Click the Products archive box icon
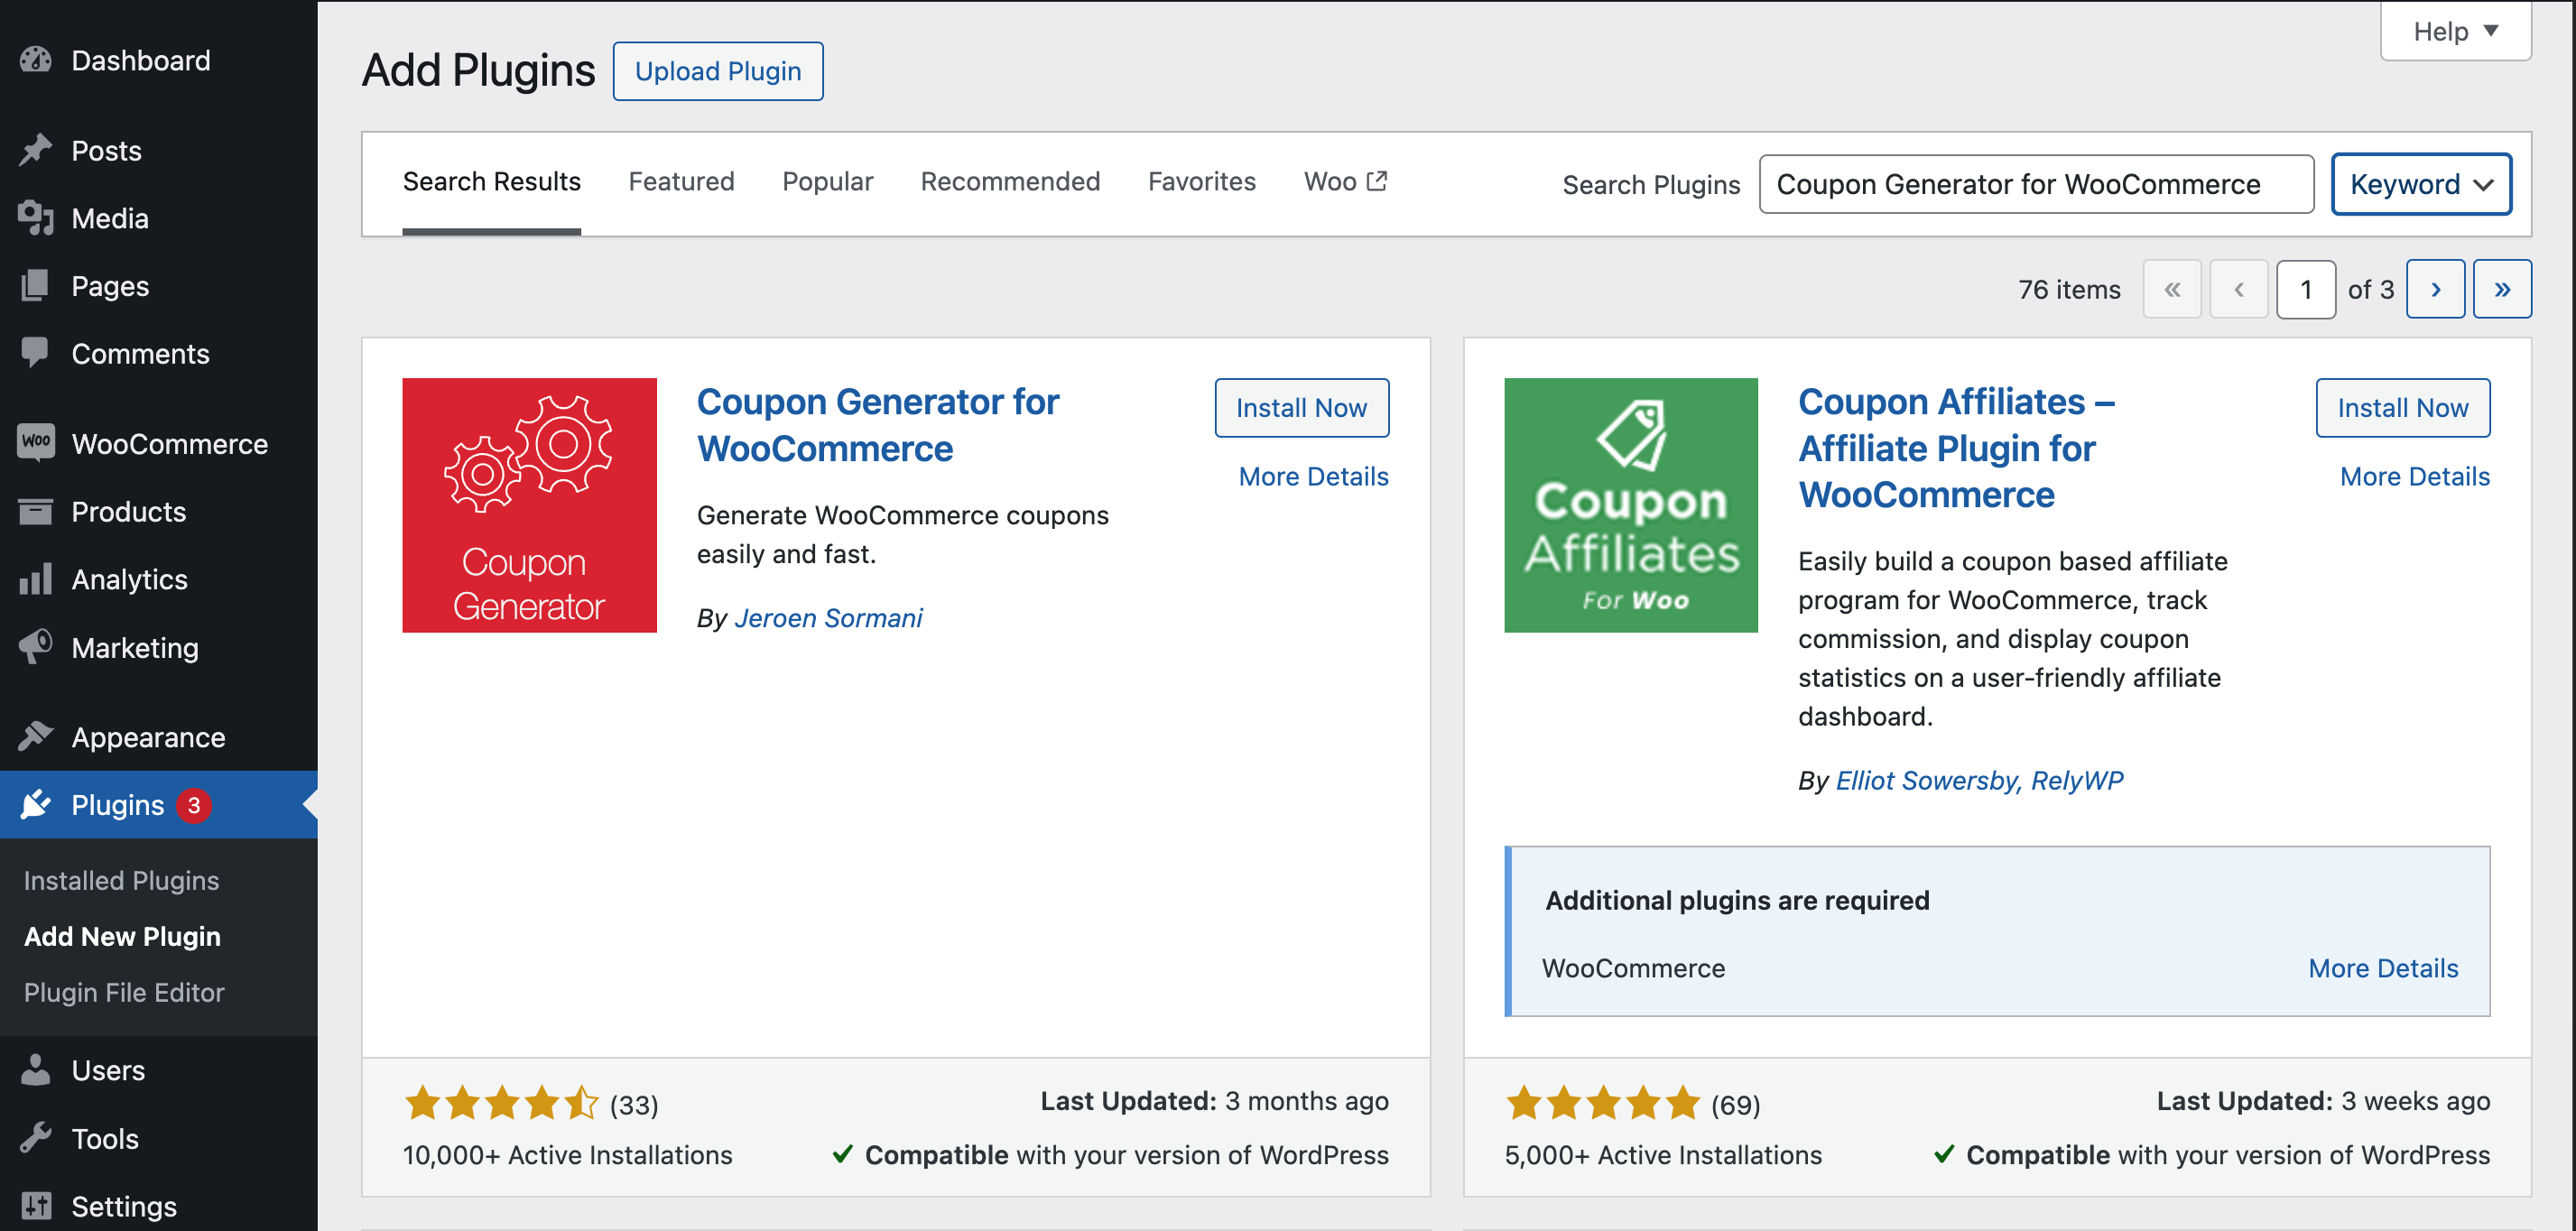2576x1231 pixels. (36, 511)
